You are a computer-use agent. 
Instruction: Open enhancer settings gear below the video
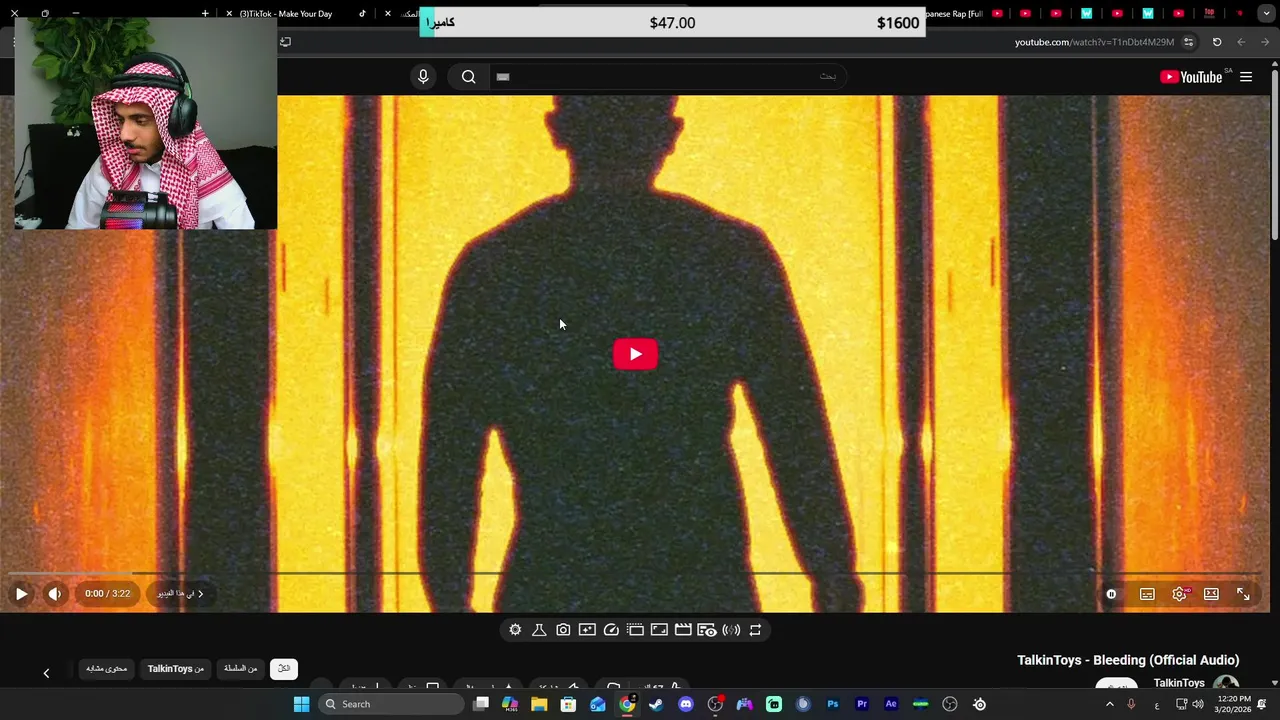(515, 630)
